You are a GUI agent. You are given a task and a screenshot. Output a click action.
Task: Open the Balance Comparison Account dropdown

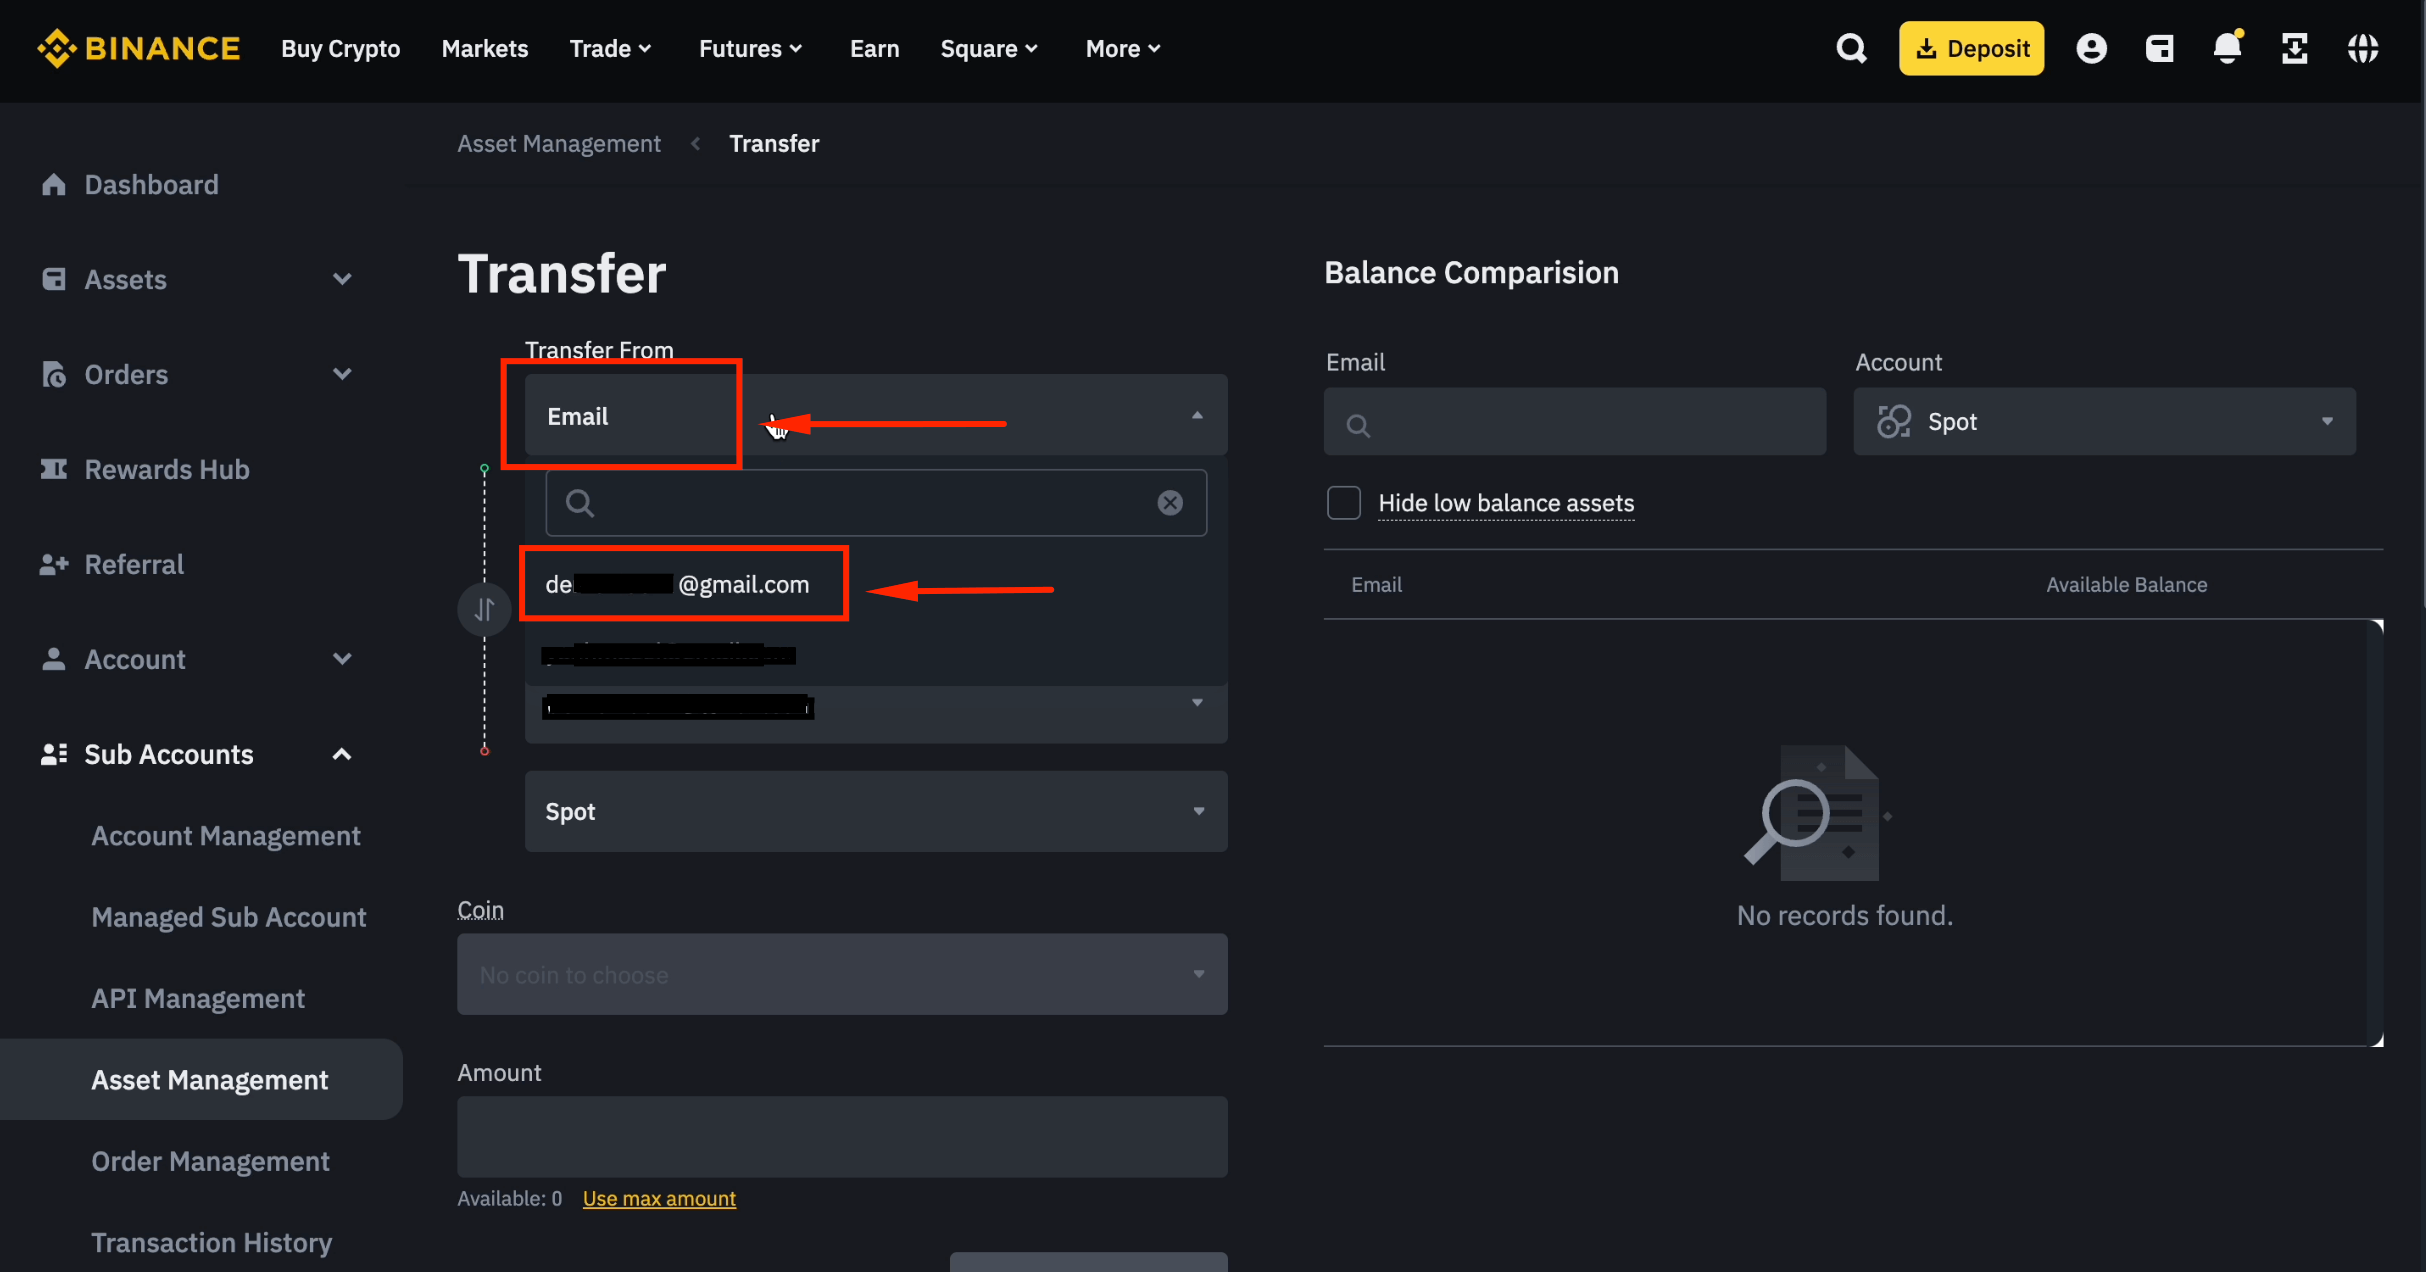click(2104, 422)
